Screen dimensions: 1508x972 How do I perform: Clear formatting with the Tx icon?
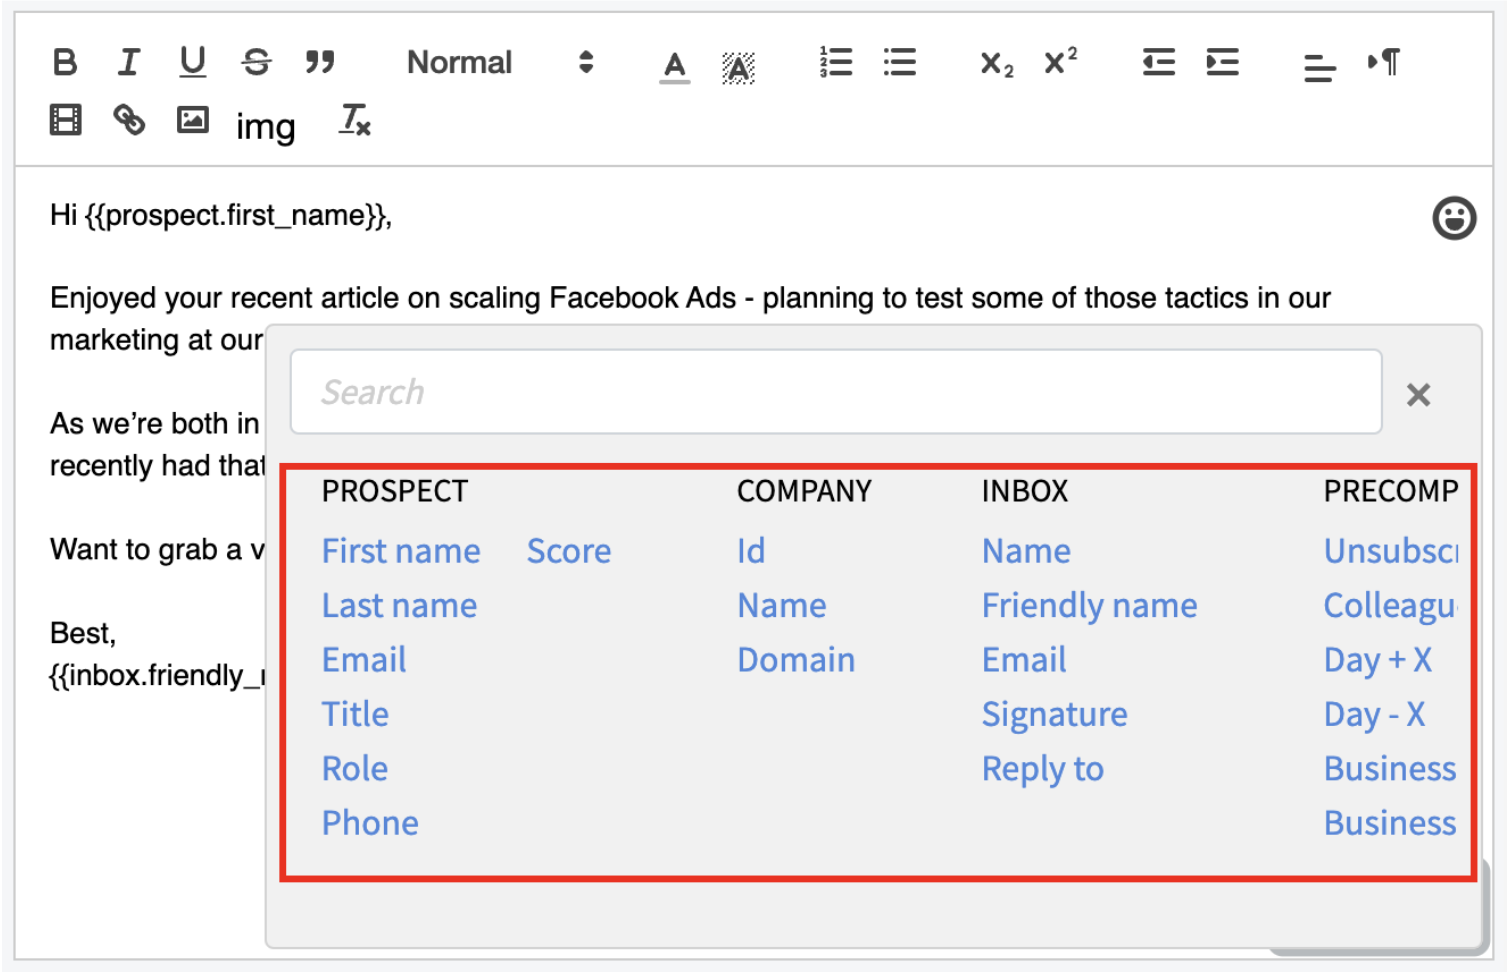pos(352,122)
